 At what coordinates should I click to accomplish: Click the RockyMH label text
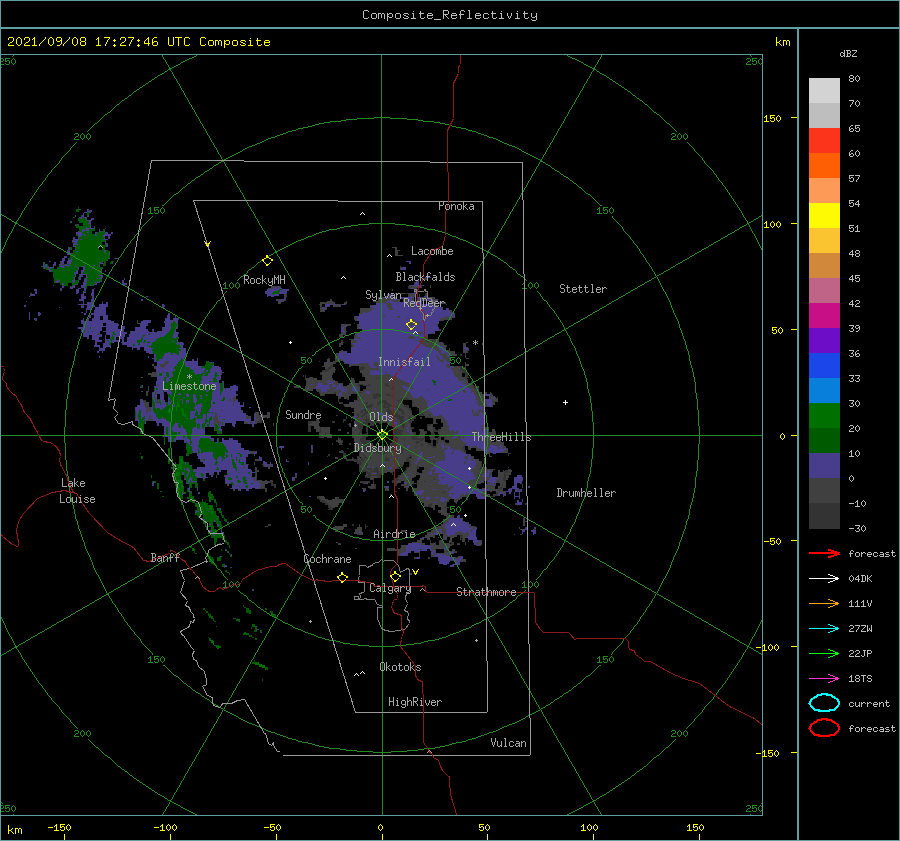tap(263, 280)
